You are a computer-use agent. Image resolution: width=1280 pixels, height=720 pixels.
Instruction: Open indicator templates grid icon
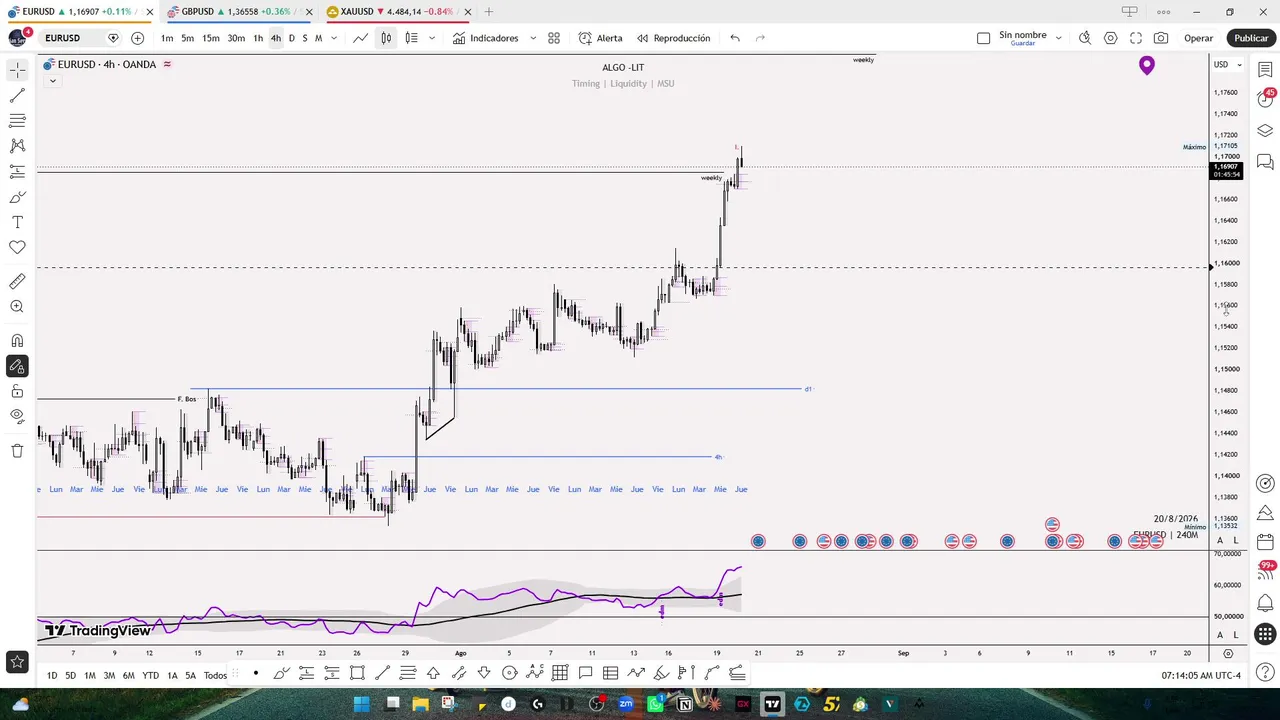(554, 38)
